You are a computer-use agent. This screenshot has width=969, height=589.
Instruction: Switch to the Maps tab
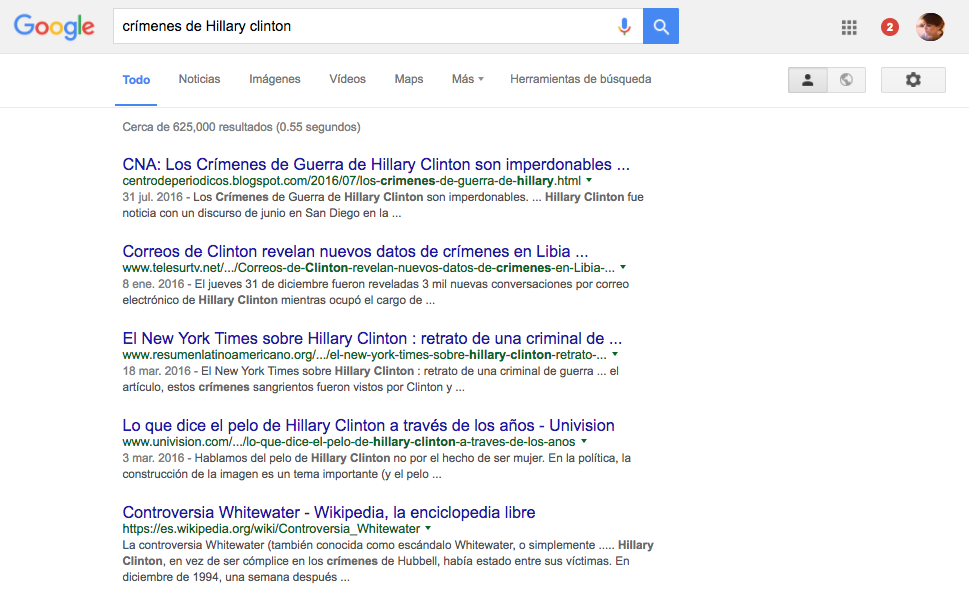tap(408, 79)
